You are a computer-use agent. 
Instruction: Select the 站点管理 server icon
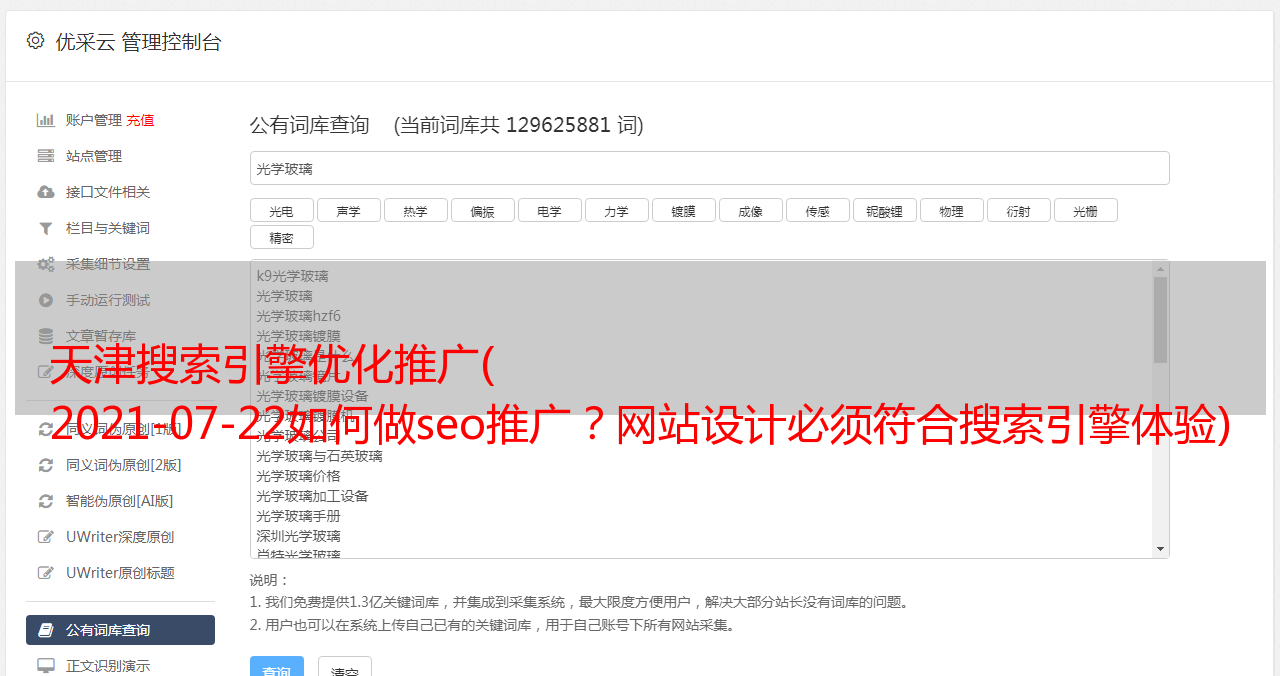click(46, 156)
